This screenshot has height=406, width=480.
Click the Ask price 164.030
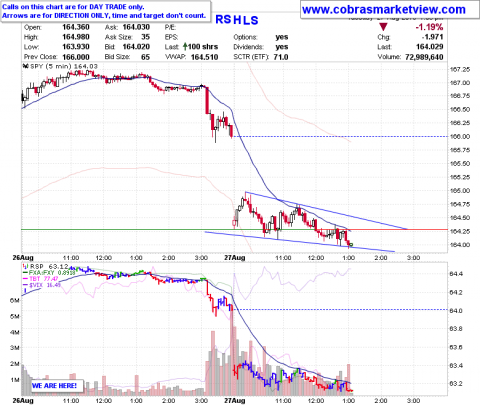click(136, 27)
